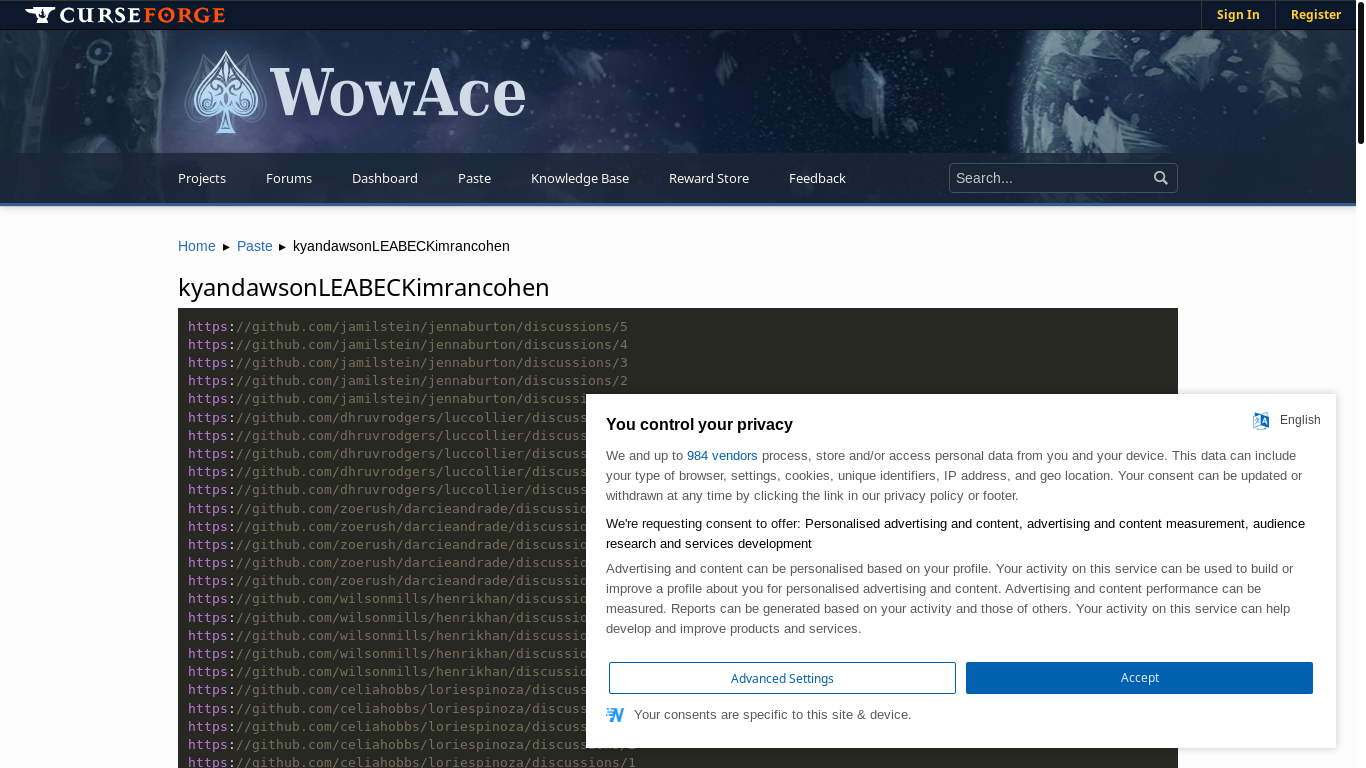Click the CurseForge logo in the top bar
The height and width of the screenshot is (768, 1366).
point(125,15)
